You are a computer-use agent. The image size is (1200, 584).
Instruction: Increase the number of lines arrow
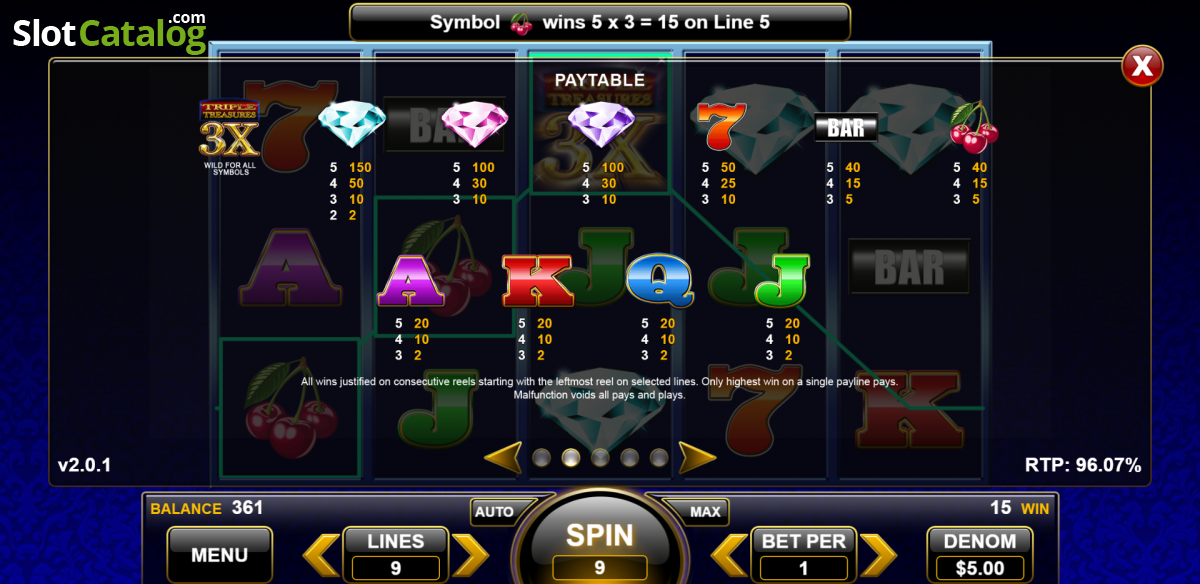[470, 555]
